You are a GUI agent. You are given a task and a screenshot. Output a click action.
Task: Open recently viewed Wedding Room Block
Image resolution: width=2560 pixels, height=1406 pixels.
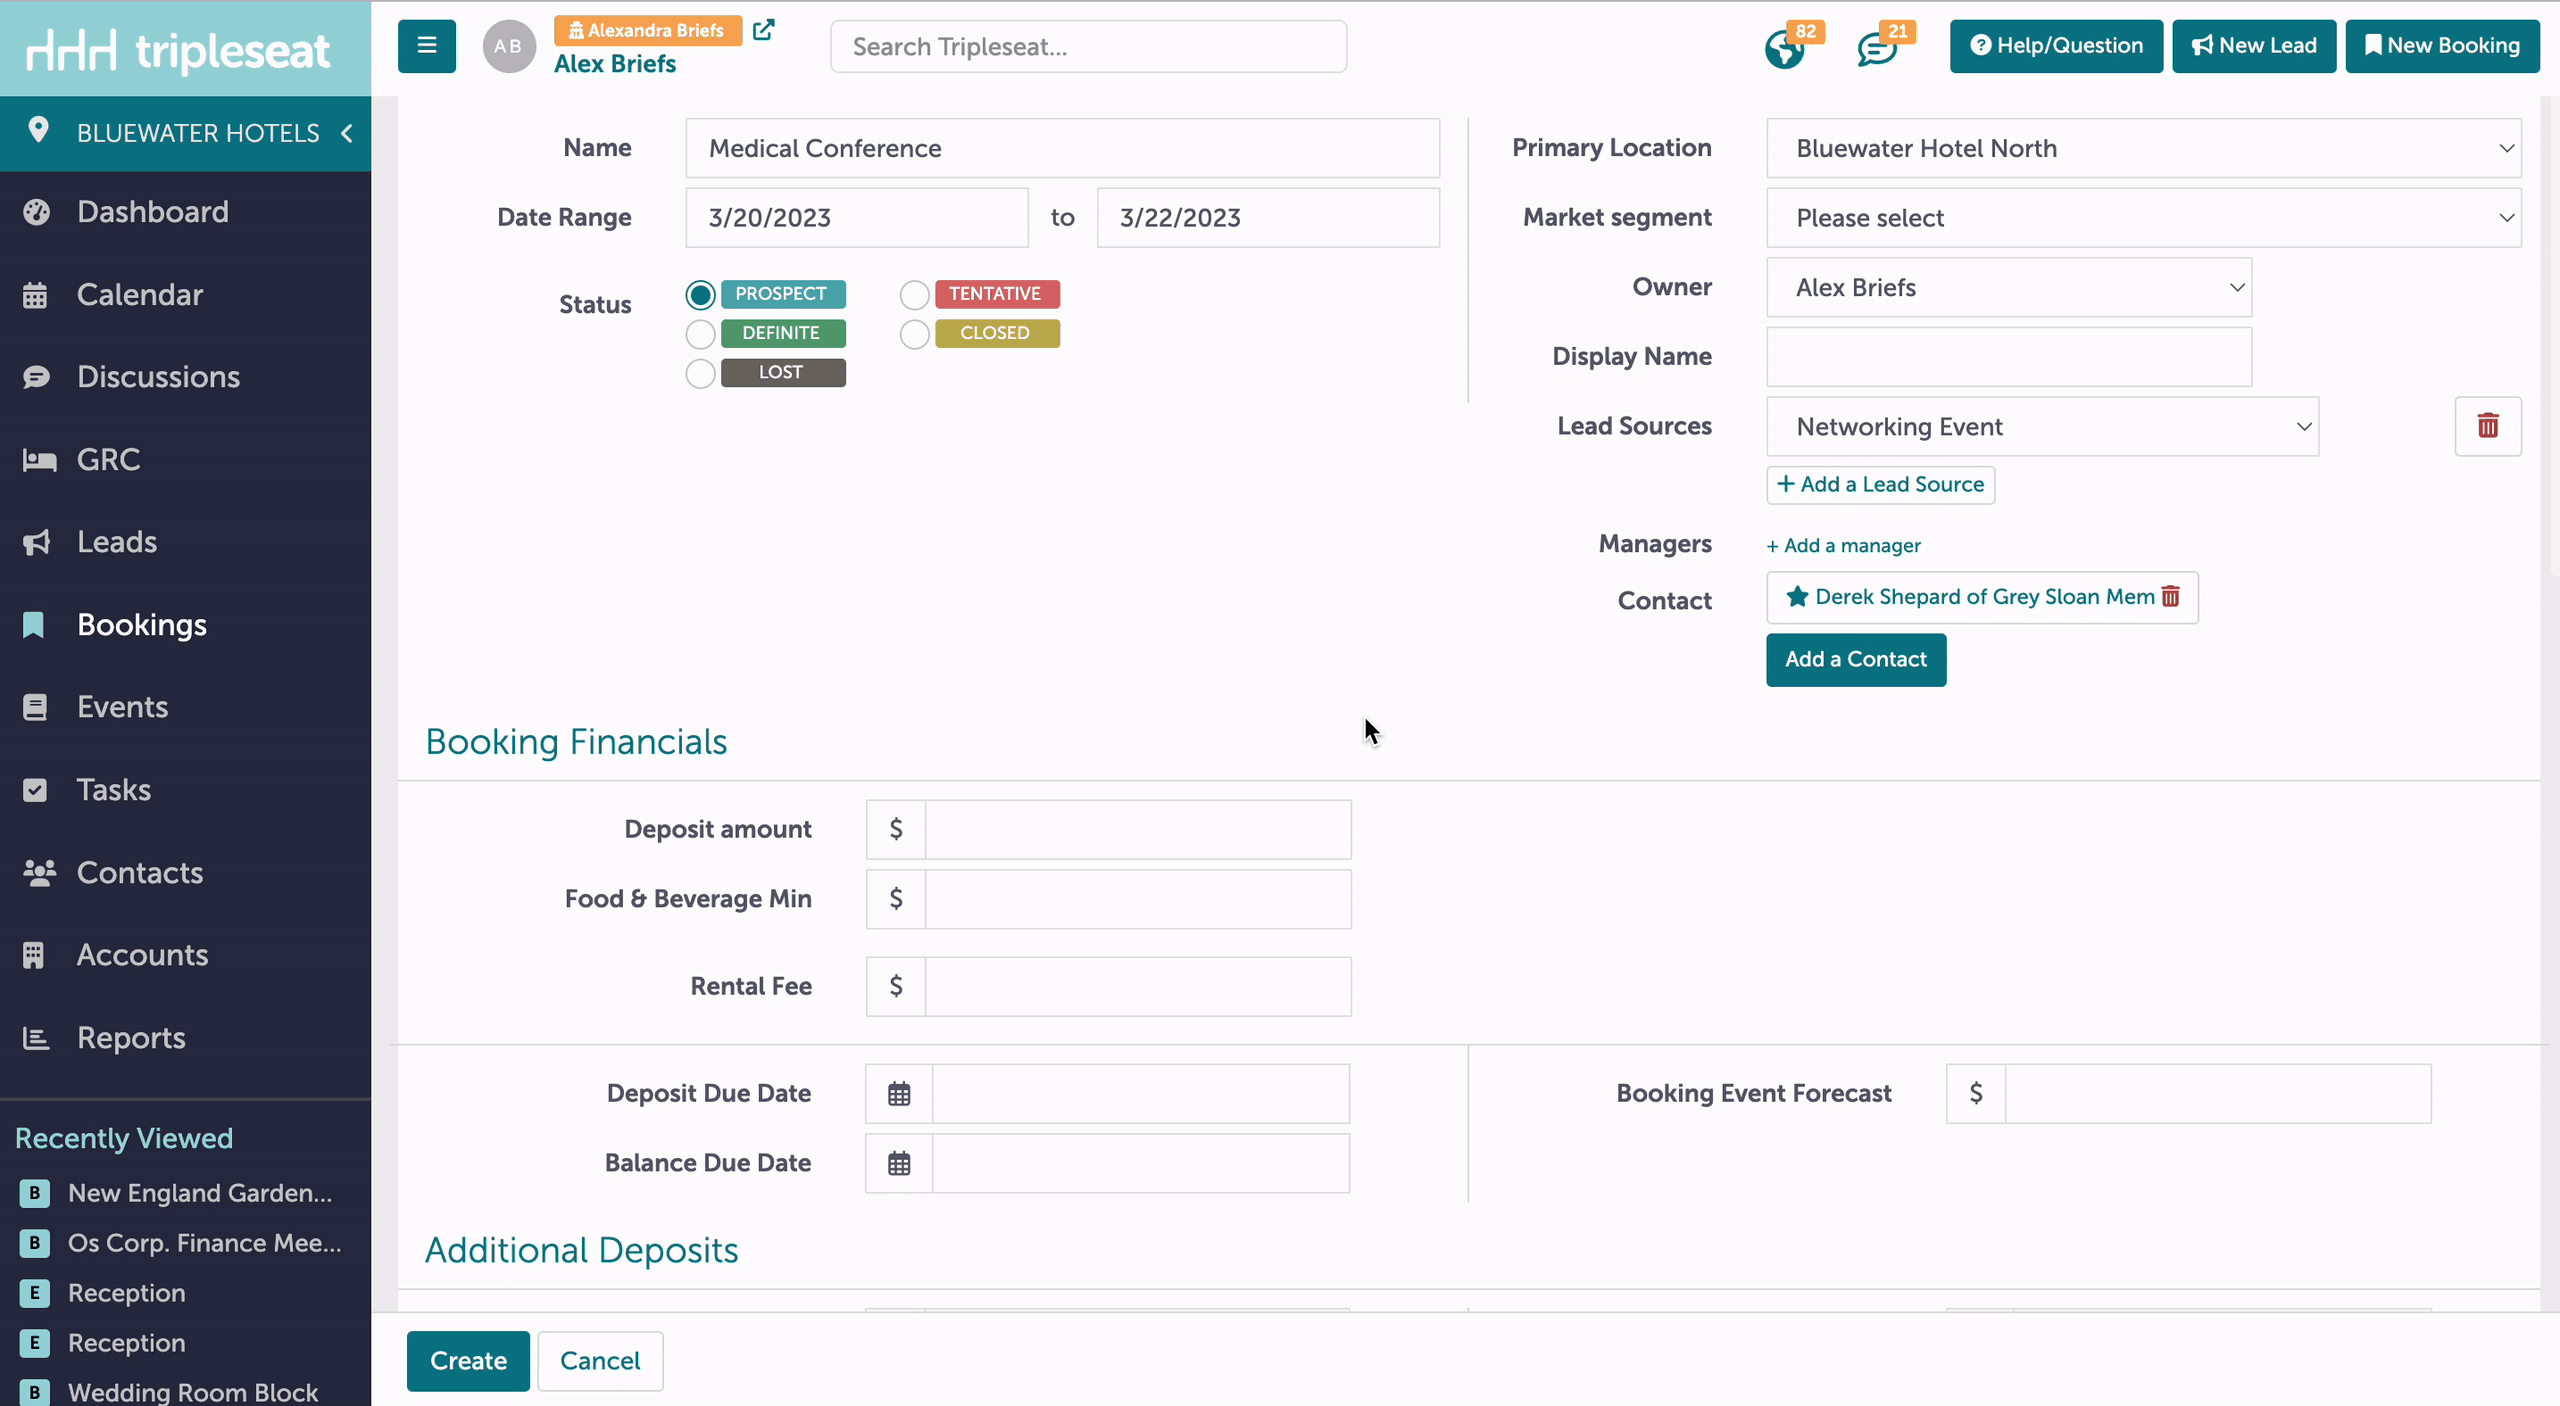click(193, 1392)
